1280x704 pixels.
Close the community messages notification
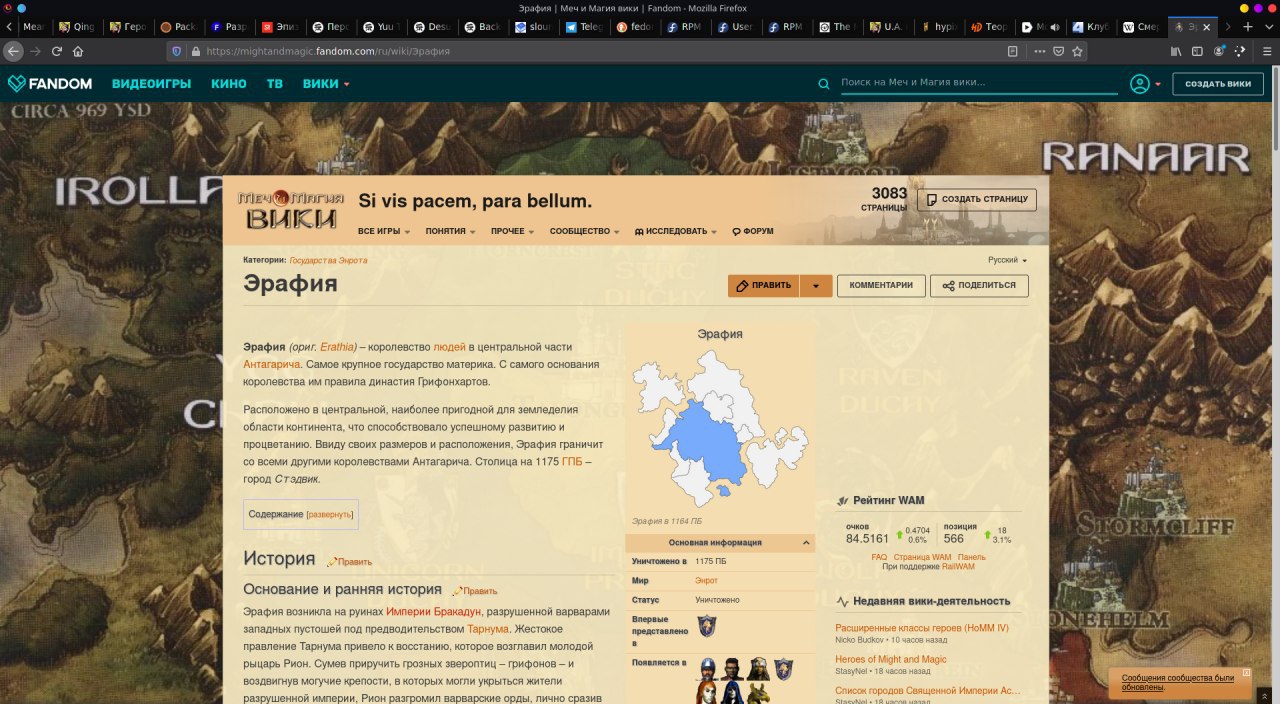[1246, 673]
